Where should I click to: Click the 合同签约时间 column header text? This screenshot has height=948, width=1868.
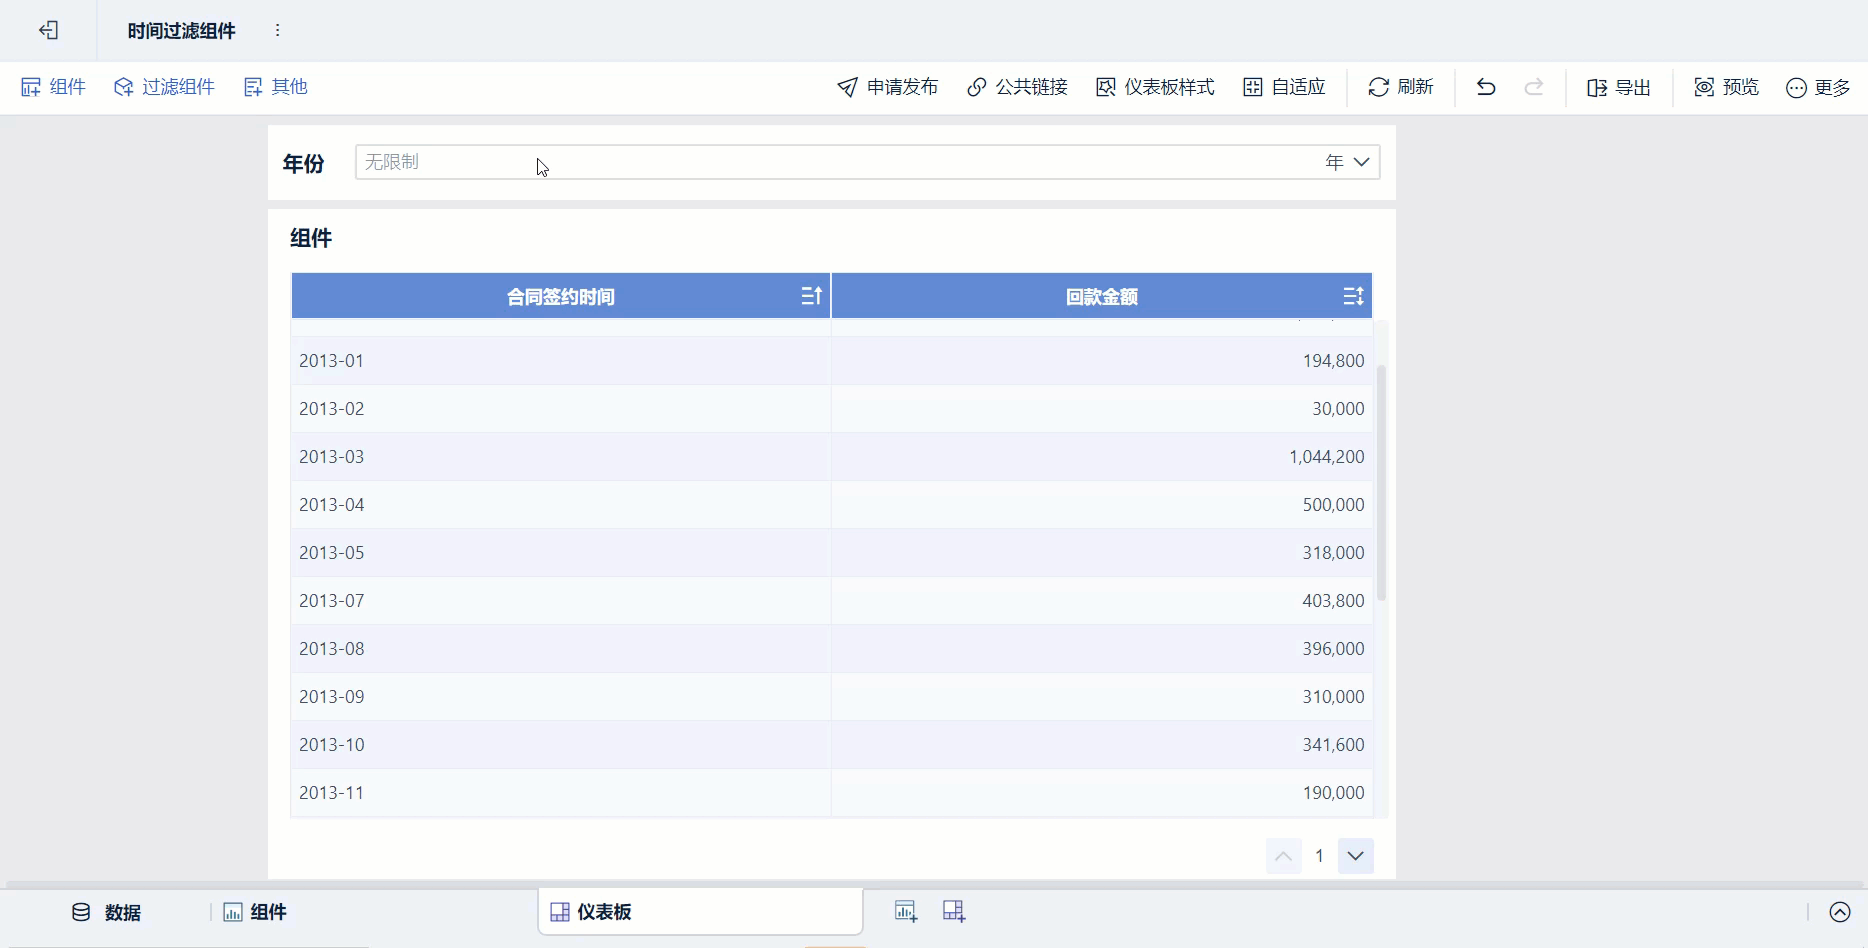click(x=561, y=297)
